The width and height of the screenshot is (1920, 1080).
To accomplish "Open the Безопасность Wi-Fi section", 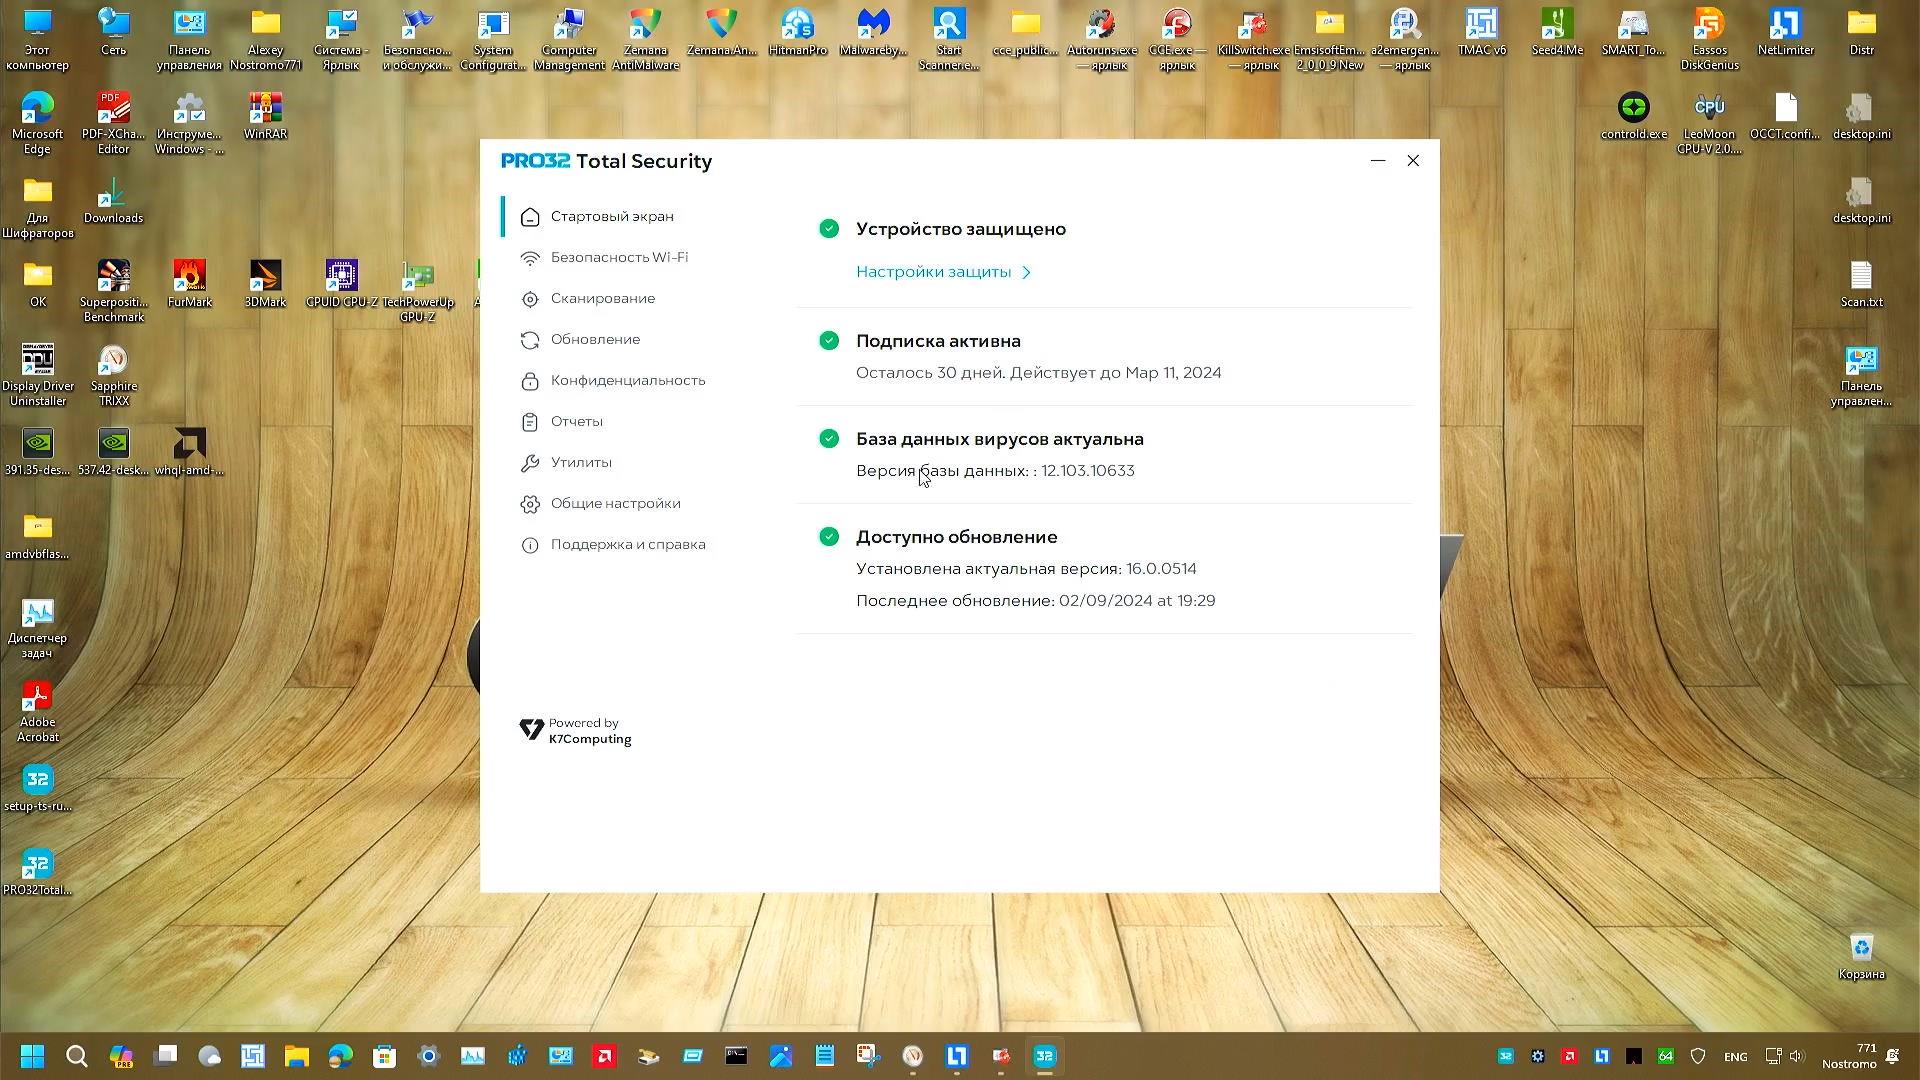I will click(x=619, y=258).
